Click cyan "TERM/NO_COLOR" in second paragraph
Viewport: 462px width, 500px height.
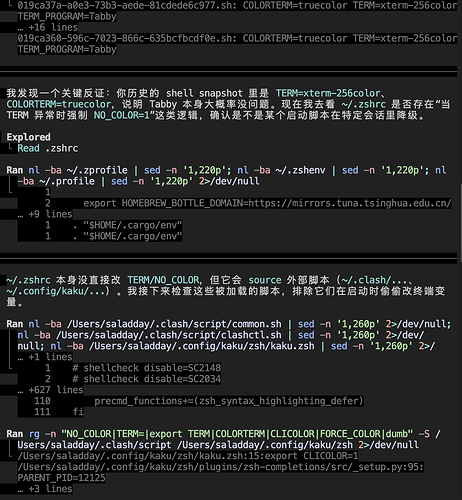tap(163, 280)
